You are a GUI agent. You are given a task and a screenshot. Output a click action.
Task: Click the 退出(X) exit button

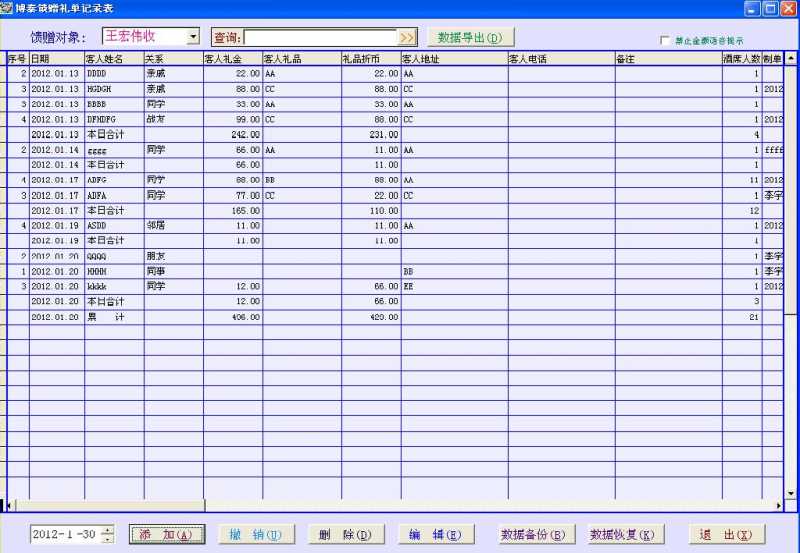(x=725, y=535)
